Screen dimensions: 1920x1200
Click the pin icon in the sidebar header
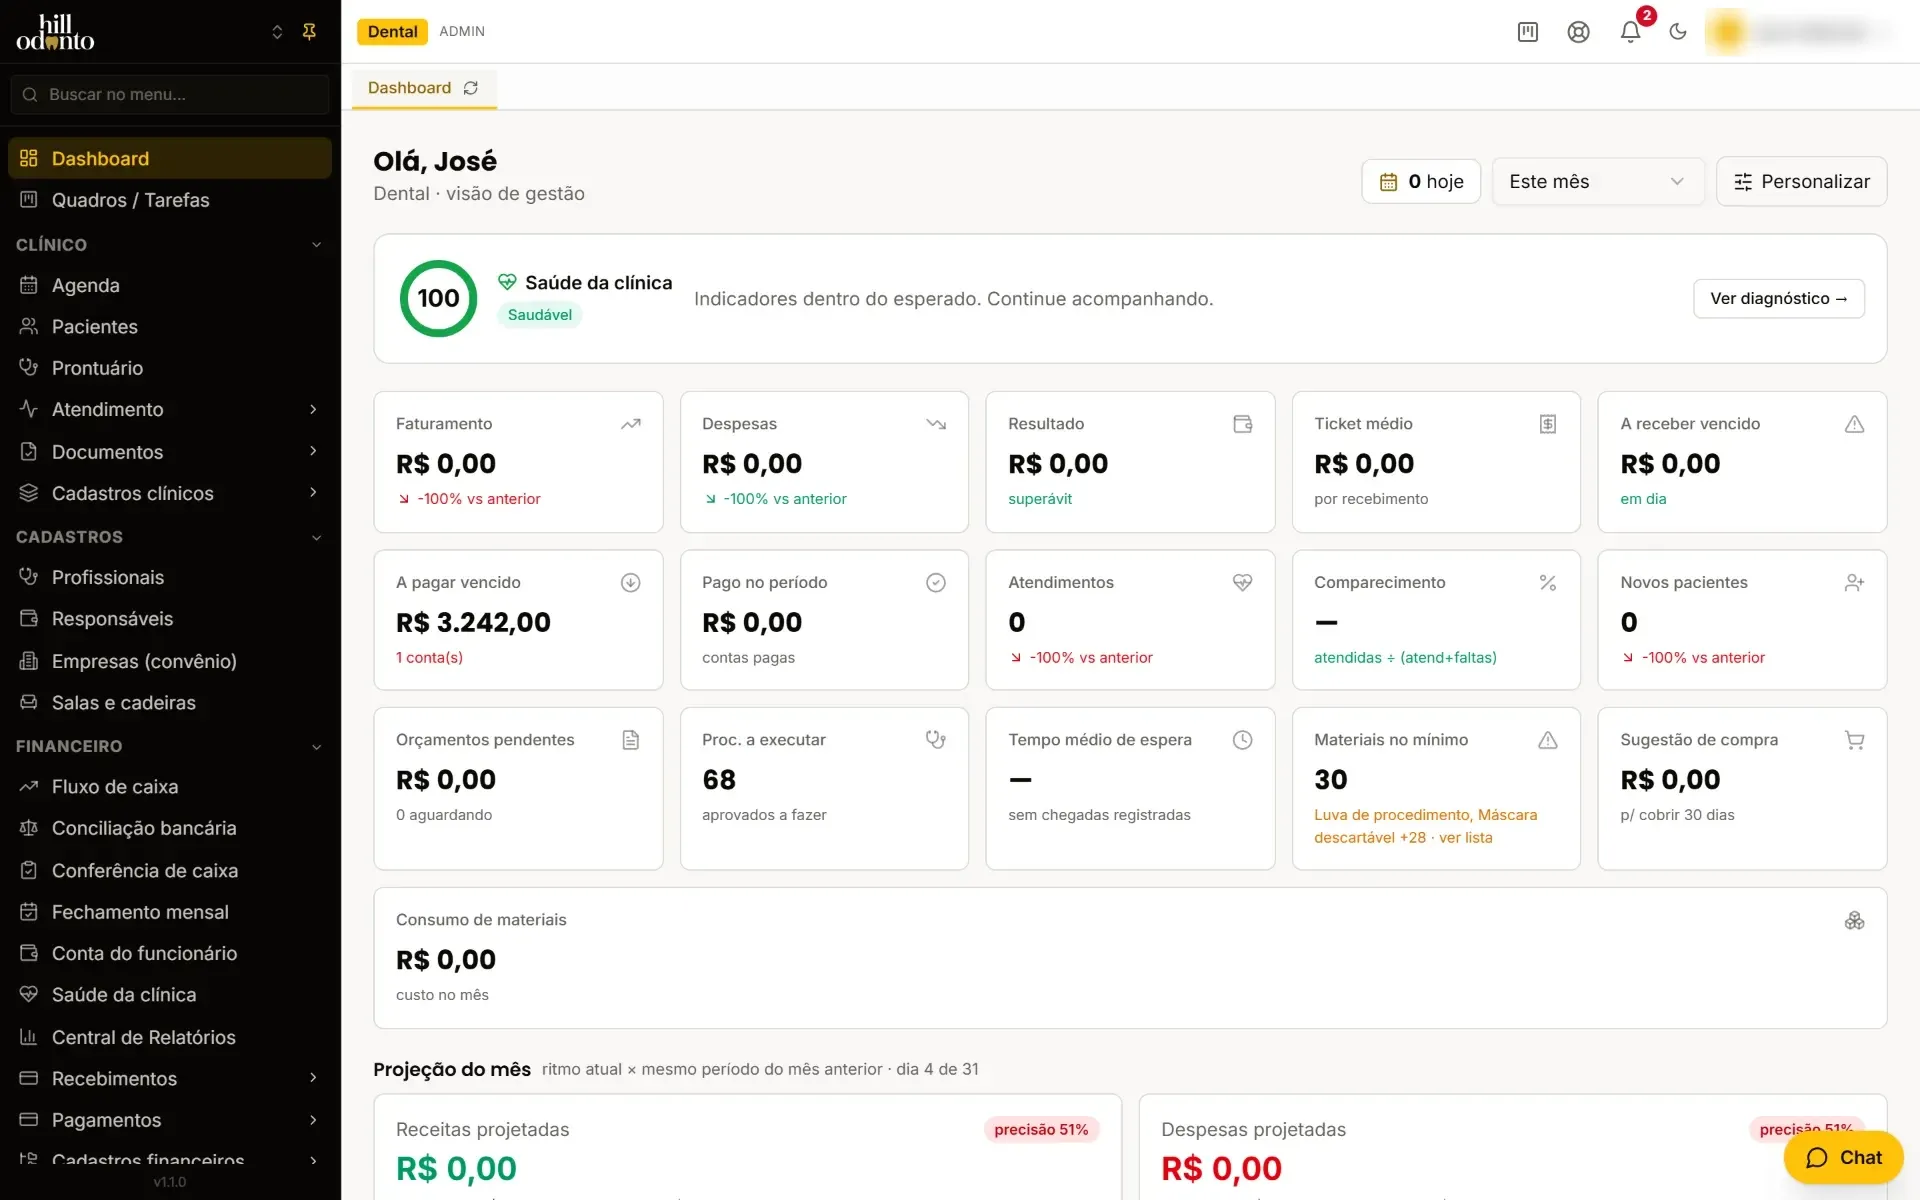click(x=309, y=32)
